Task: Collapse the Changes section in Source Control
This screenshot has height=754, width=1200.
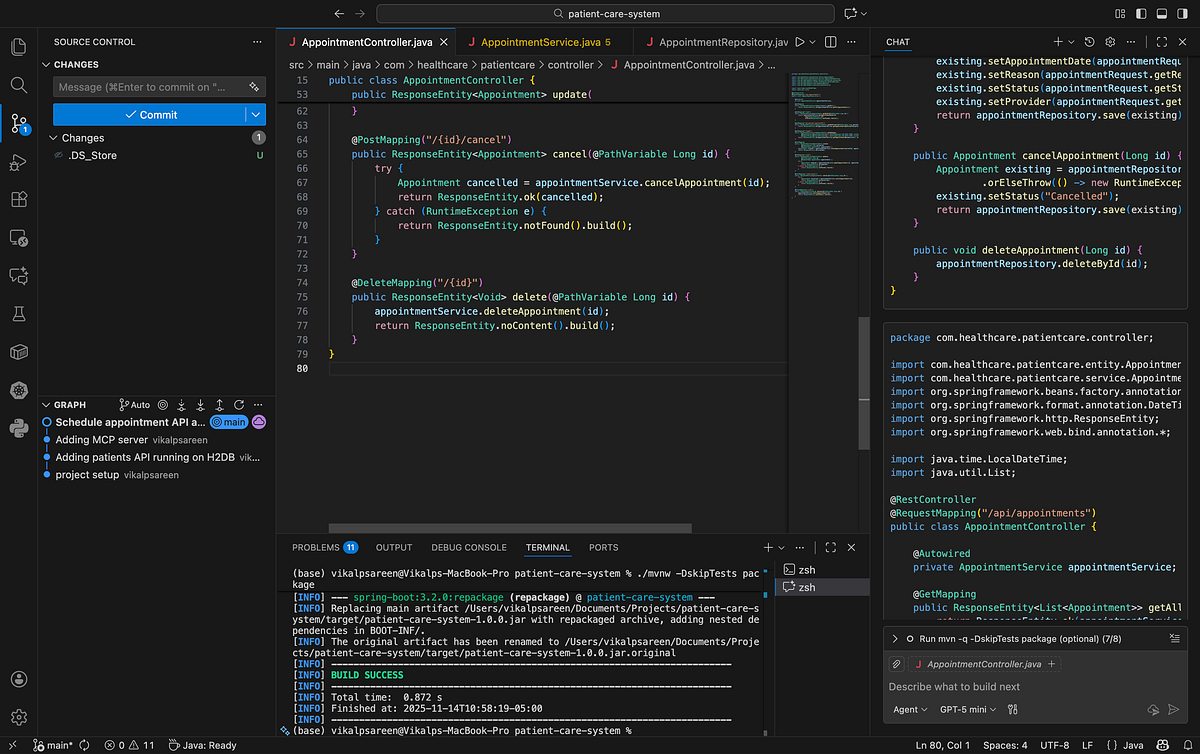Action: (46, 64)
